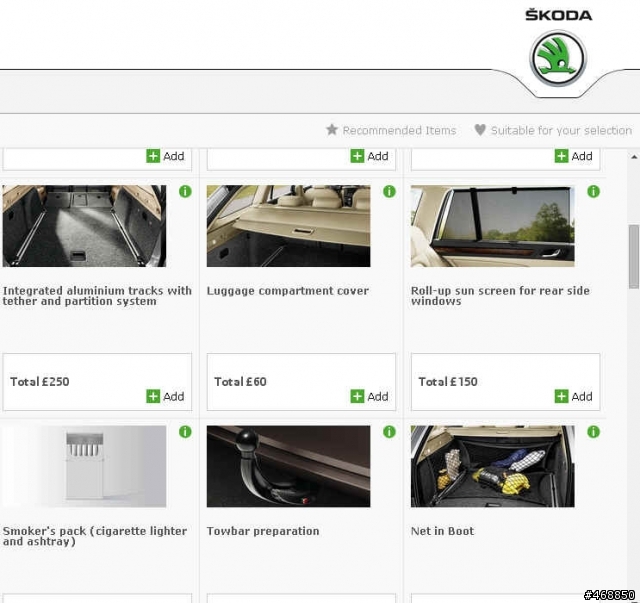The image size is (640, 603).
Task: Click the scrollbar up arrow
Action: 634,157
